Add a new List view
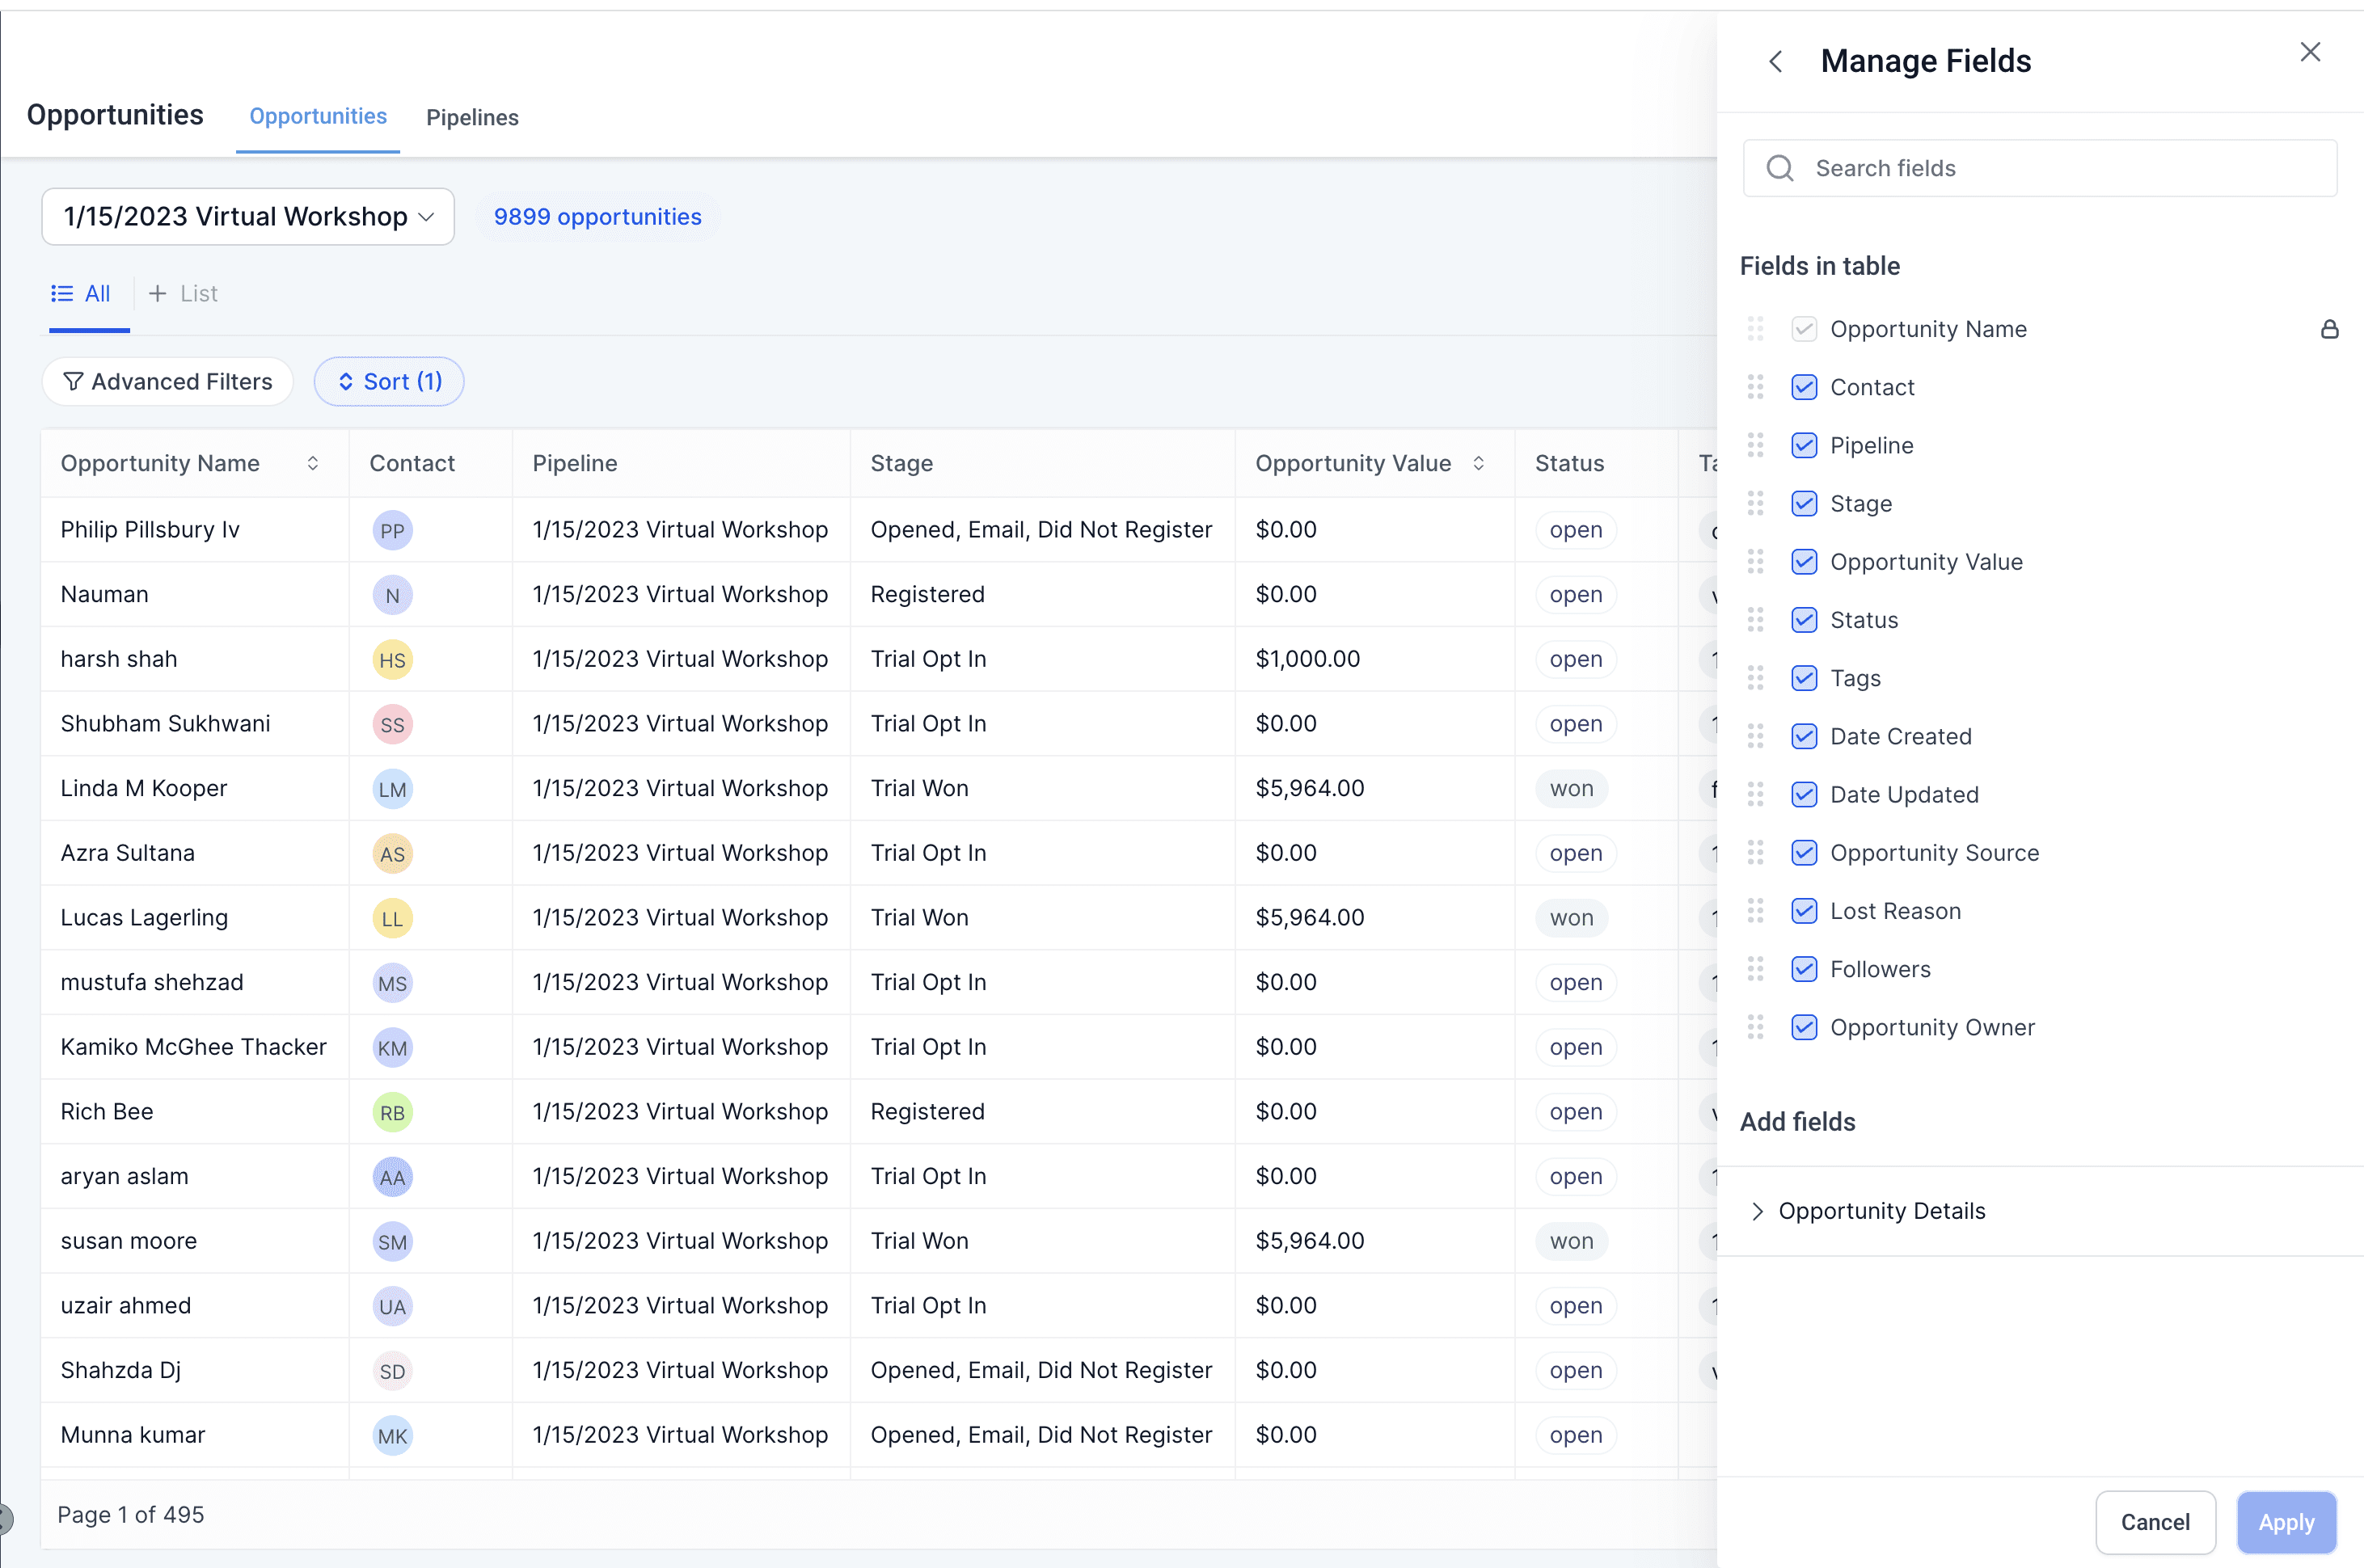2364x1568 pixels. pos(183,293)
